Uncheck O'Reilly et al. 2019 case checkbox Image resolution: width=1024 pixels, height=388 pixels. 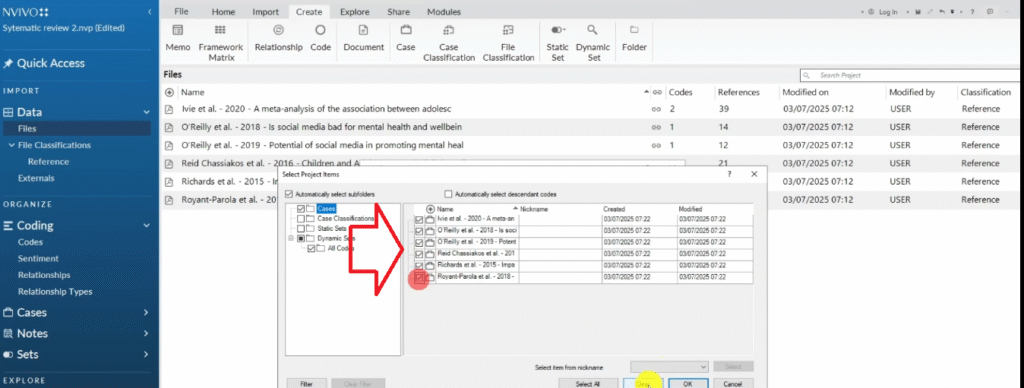click(419, 243)
